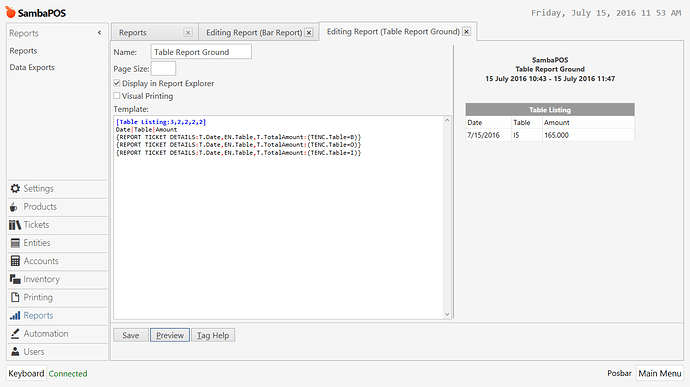
Task: Click the template line with TENC.Table=B
Action: click(x=239, y=137)
